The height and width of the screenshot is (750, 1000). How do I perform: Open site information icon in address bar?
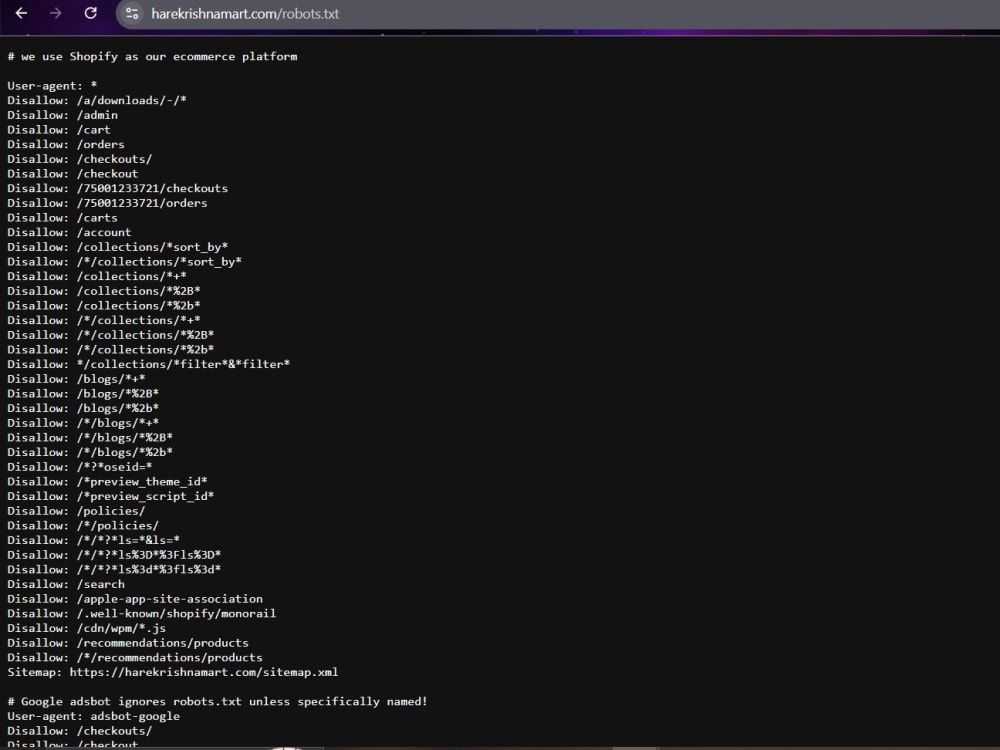click(x=132, y=13)
